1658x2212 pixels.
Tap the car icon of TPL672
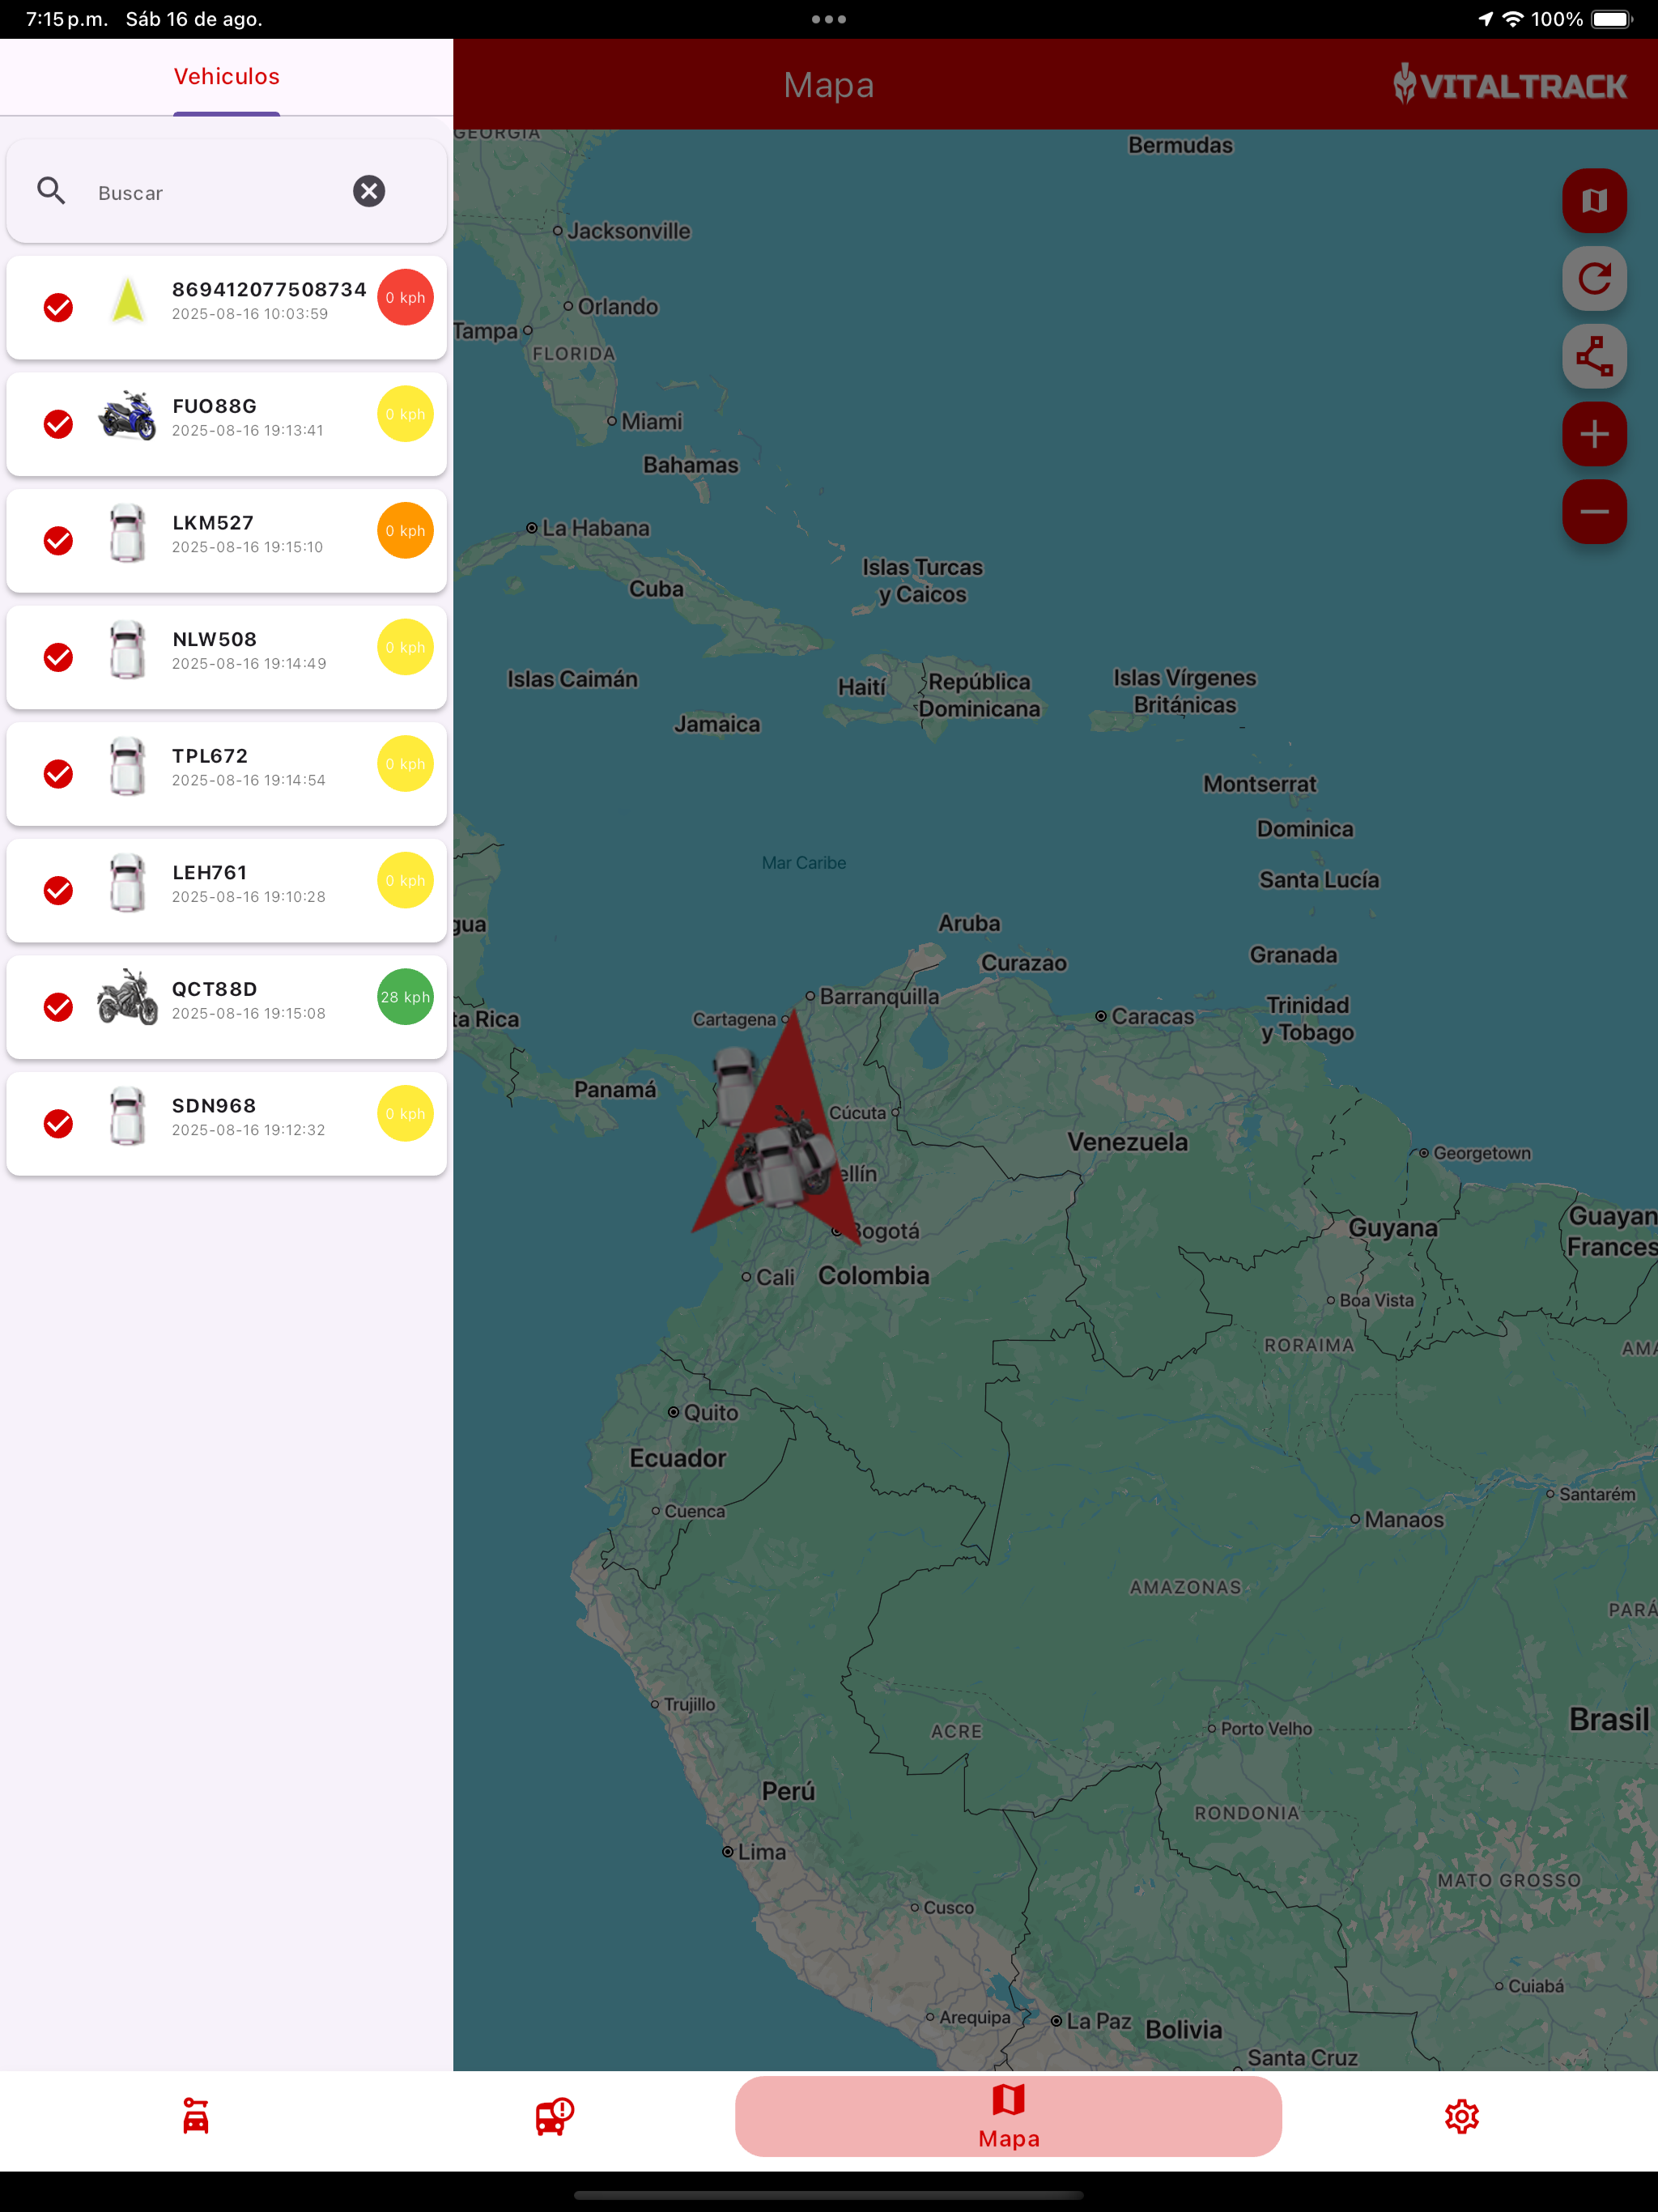point(127,766)
